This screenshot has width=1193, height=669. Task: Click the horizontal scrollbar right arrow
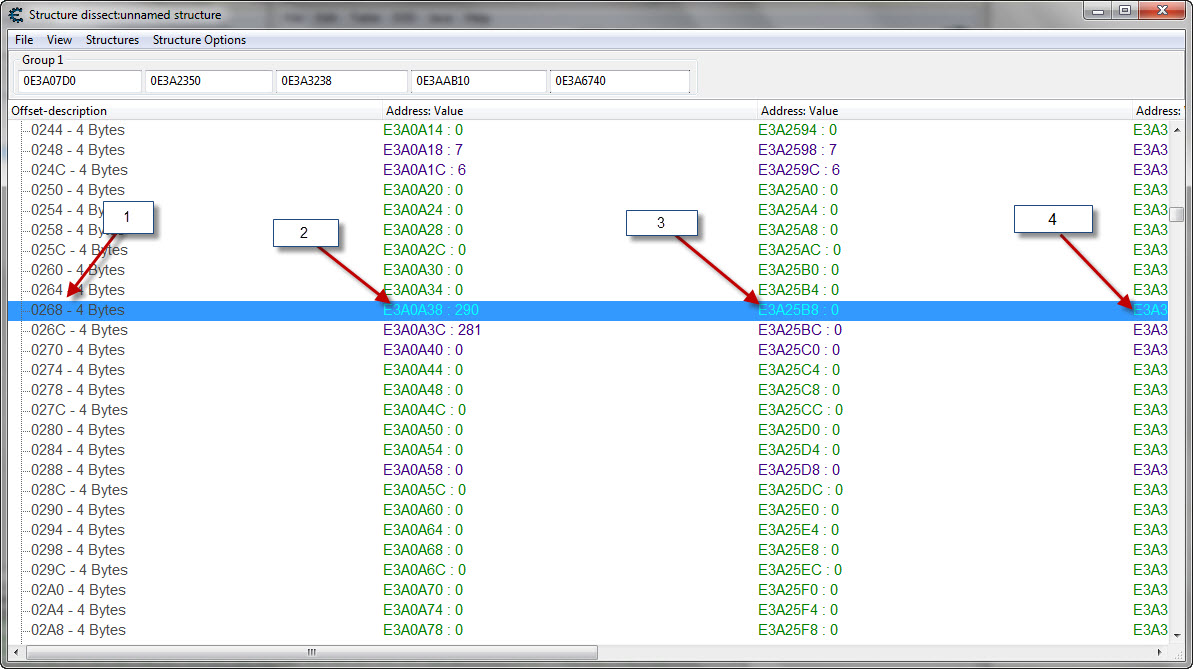point(1161,653)
